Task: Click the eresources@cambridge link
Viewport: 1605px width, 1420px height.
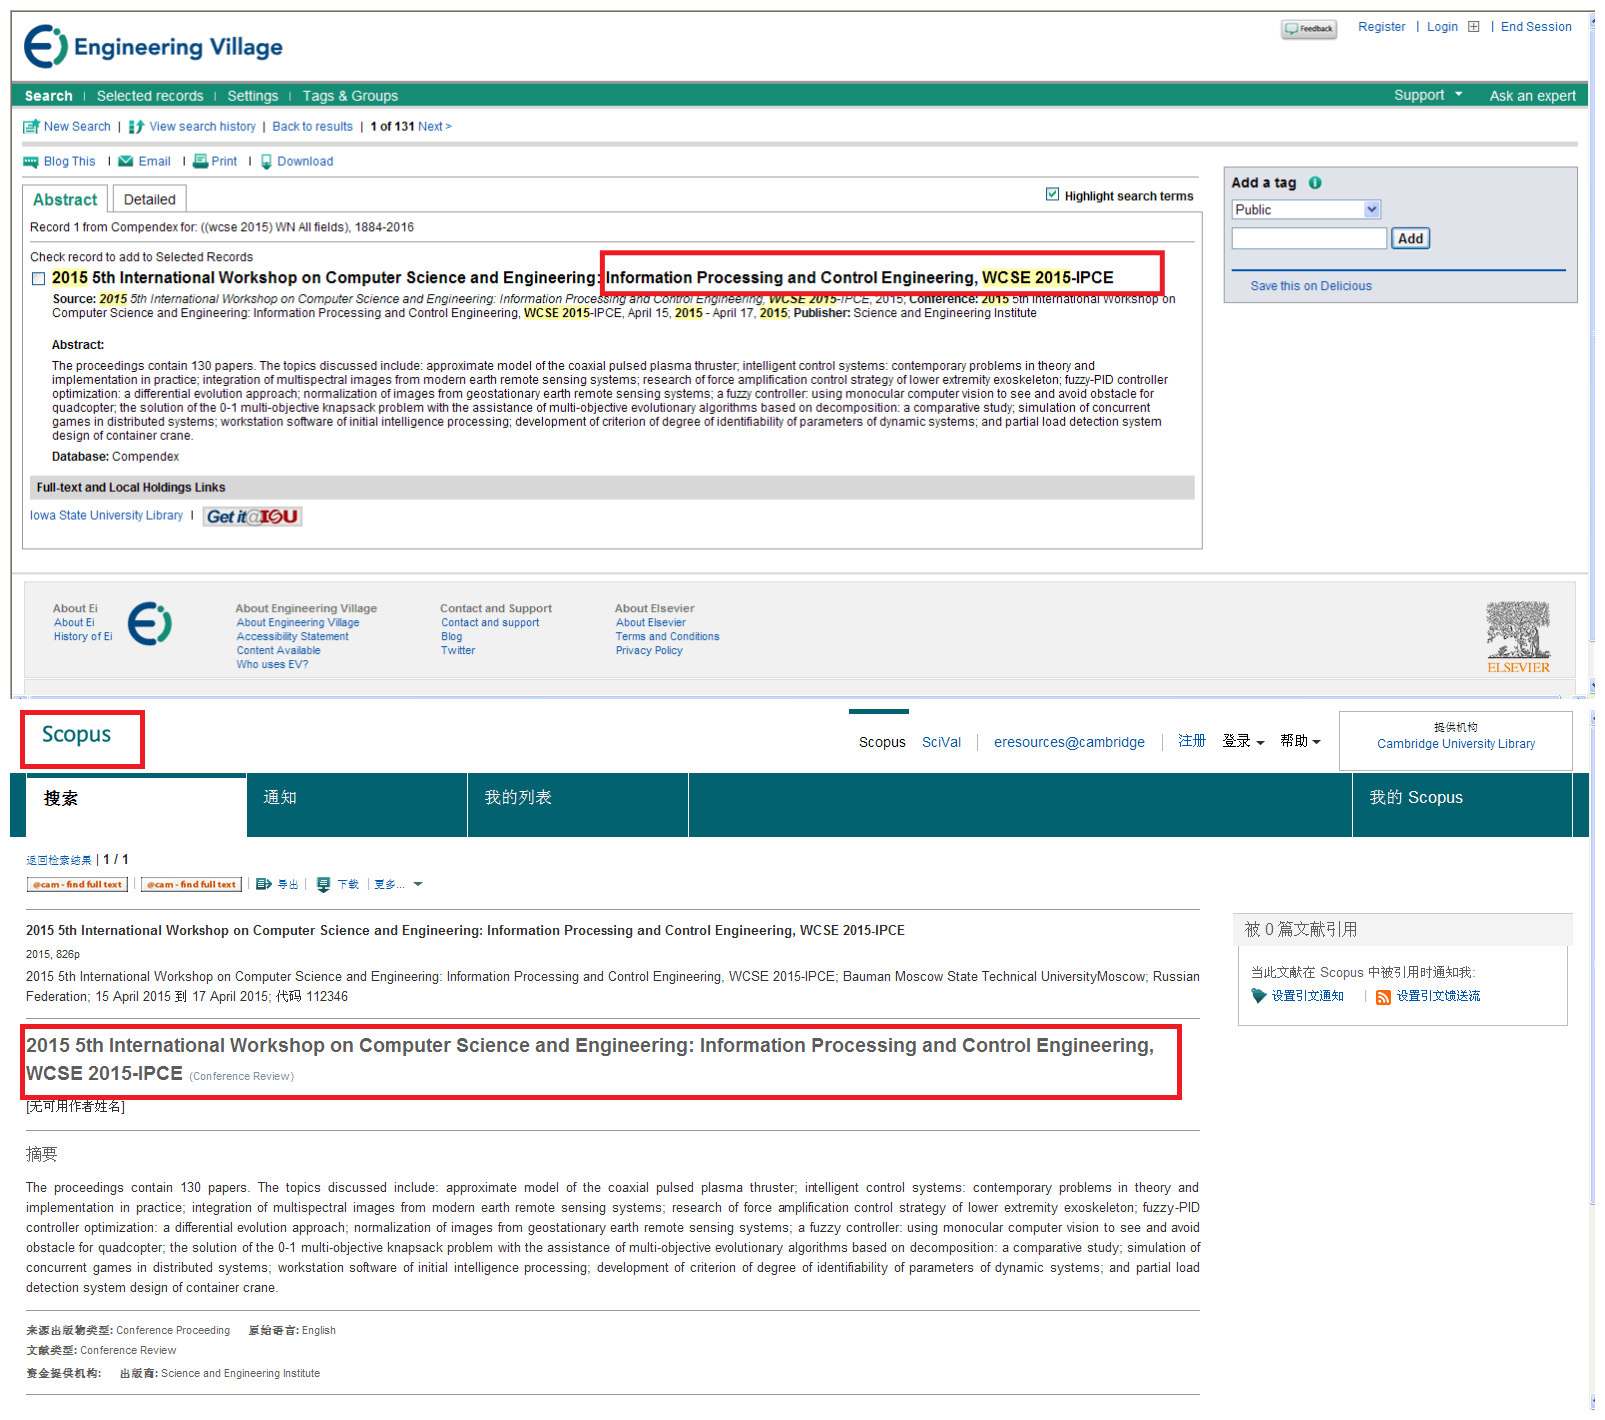Action: [x=1069, y=742]
